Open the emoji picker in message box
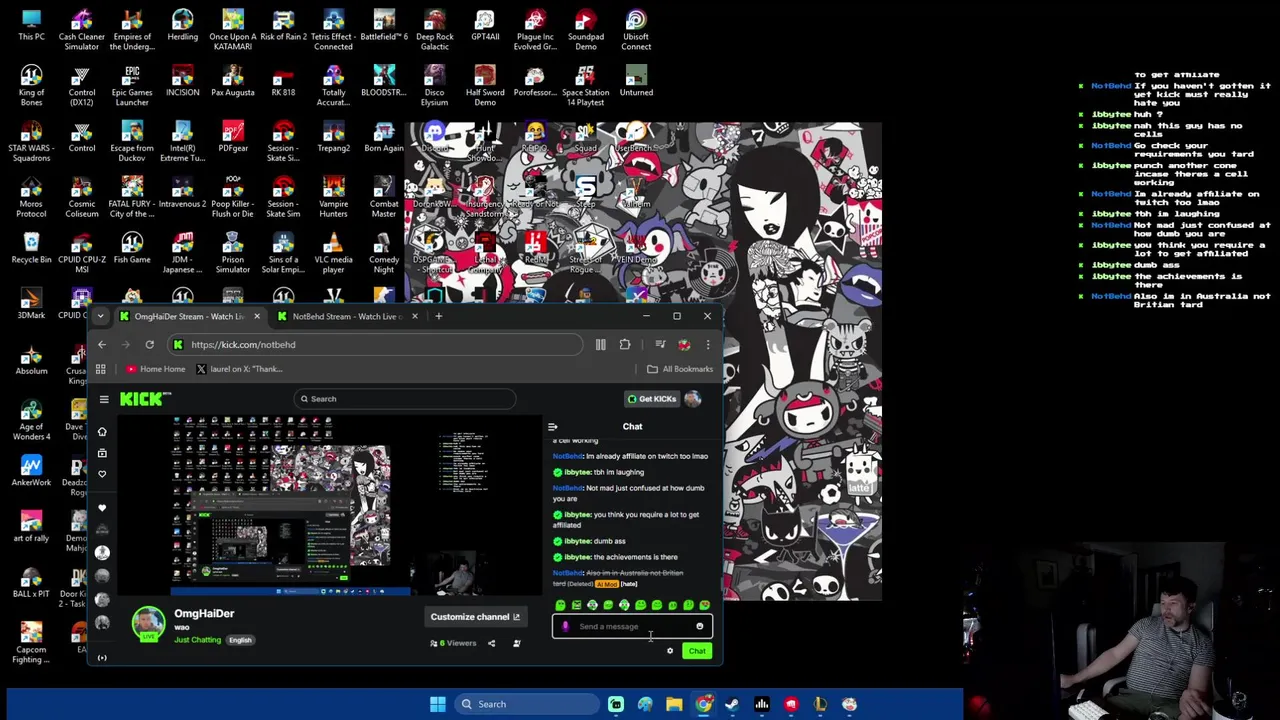 [x=700, y=626]
